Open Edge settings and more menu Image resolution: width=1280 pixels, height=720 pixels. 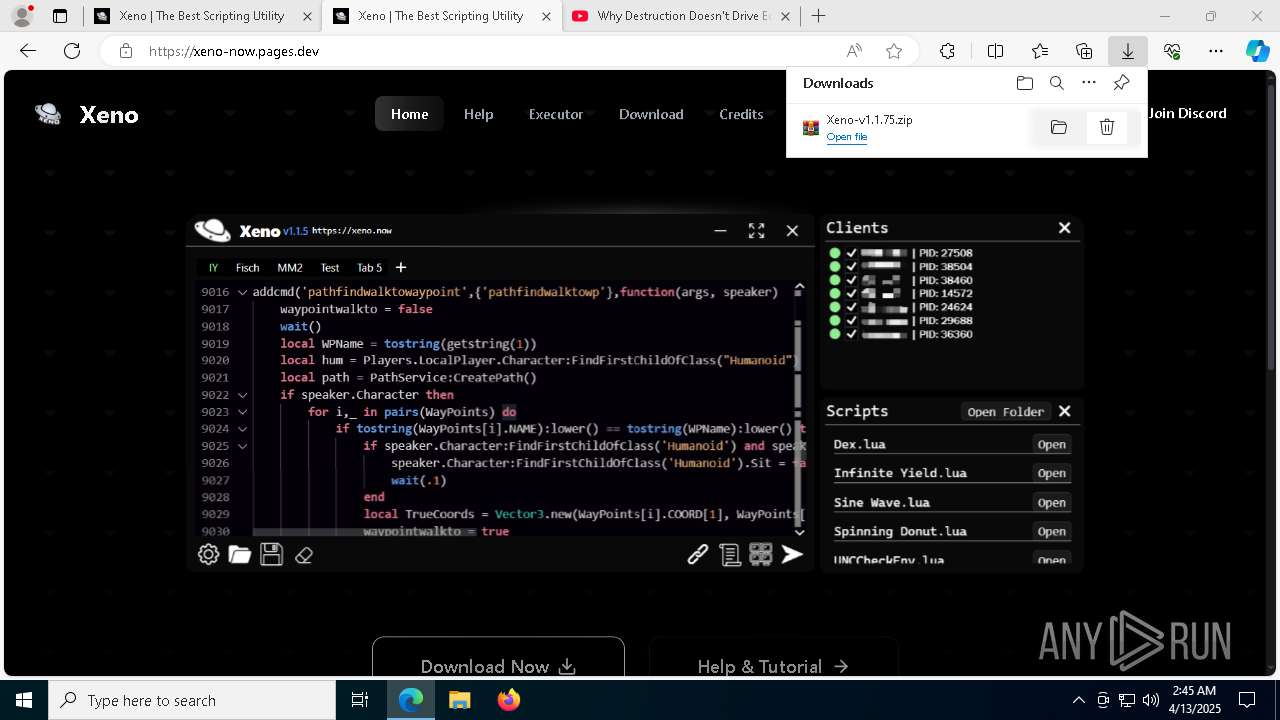click(x=1216, y=51)
